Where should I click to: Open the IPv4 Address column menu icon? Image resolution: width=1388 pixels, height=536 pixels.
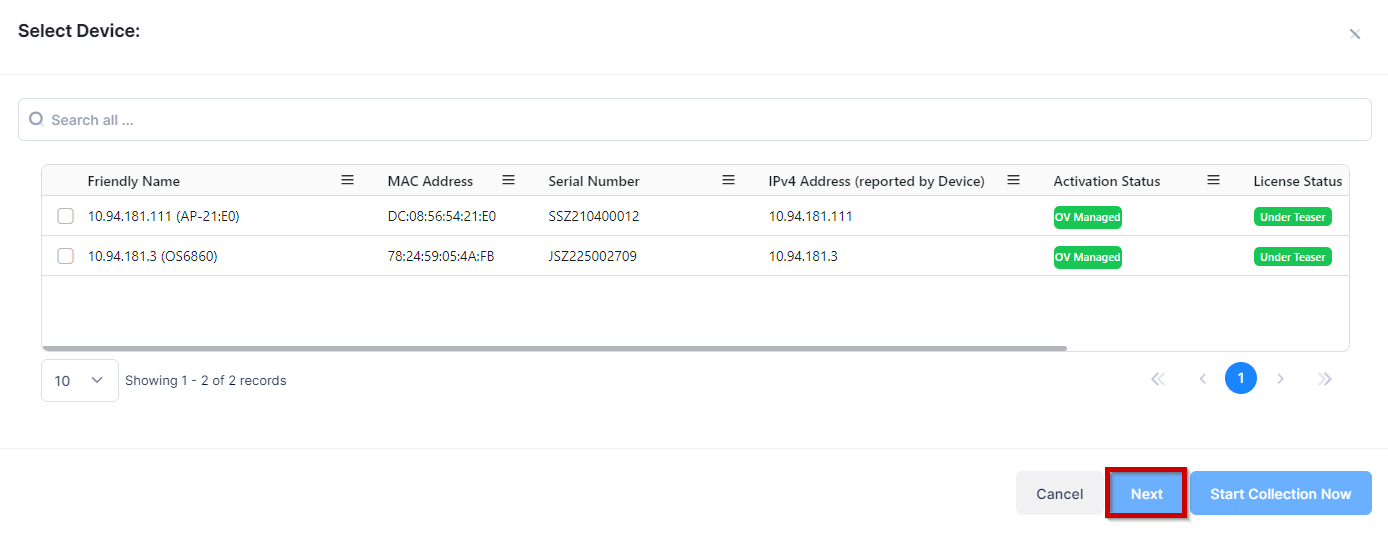1013,180
